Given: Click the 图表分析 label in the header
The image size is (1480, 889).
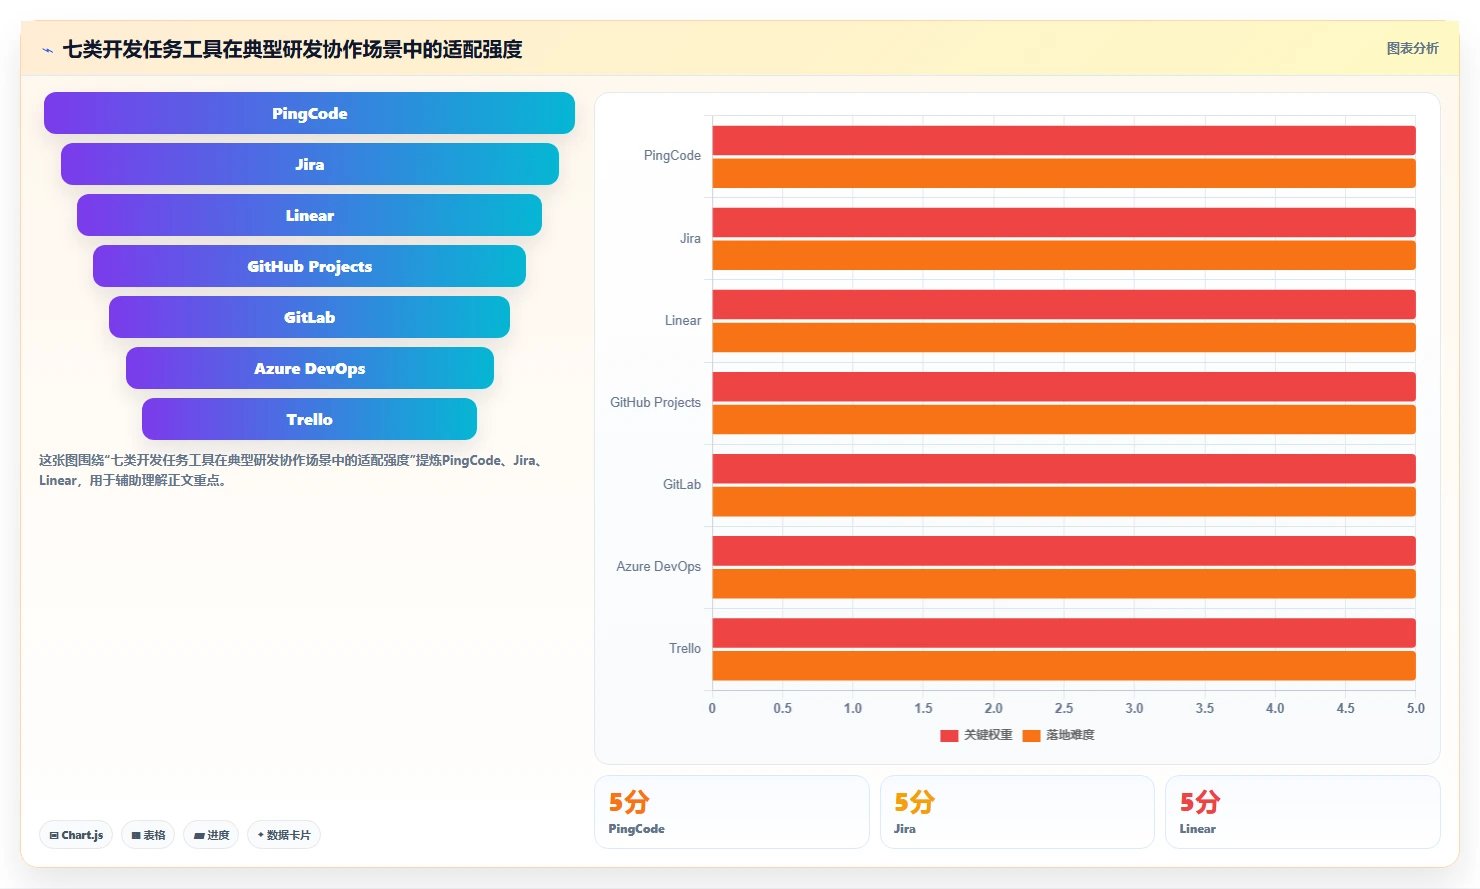Looking at the screenshot, I should (1412, 48).
